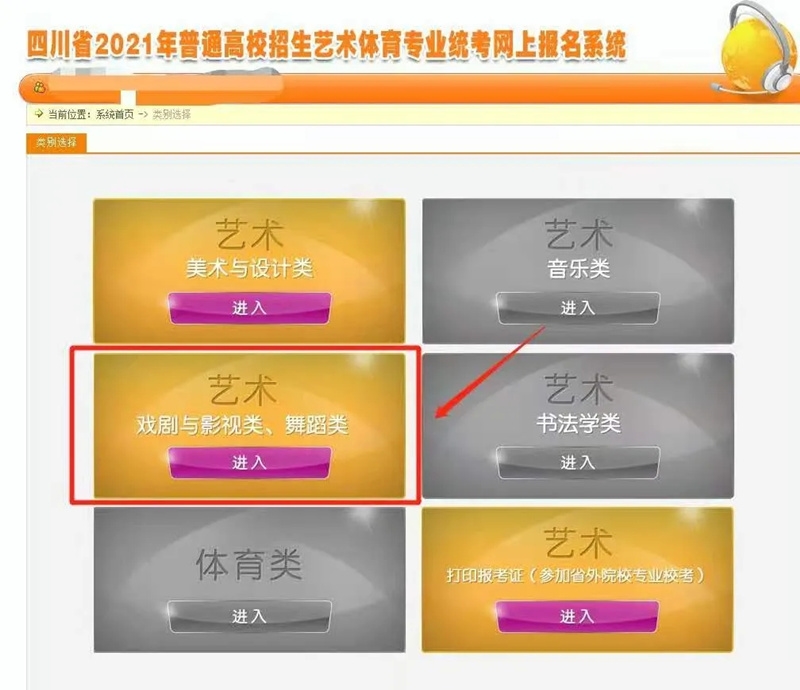Click gray 进入 button under 书法学类

tap(578, 463)
